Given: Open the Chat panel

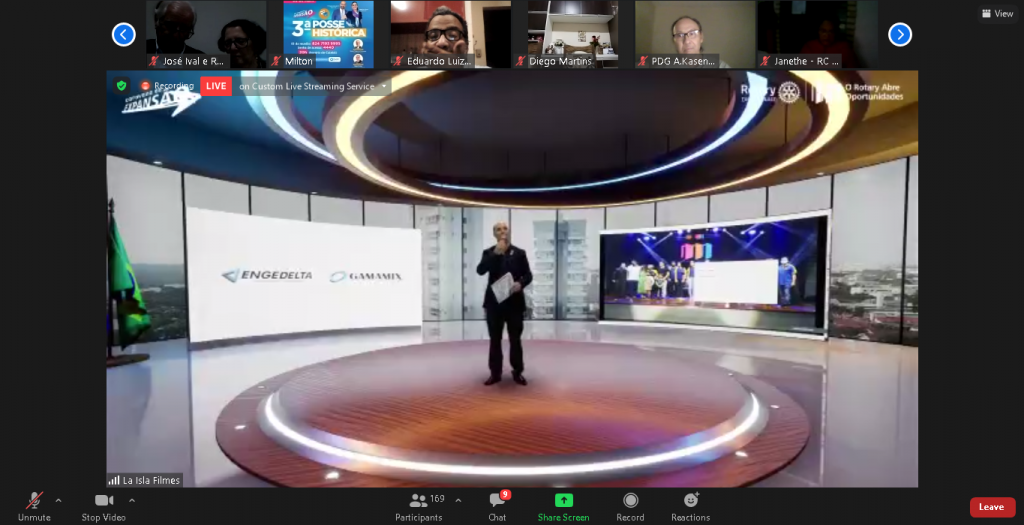Looking at the screenshot, I should point(497,501).
